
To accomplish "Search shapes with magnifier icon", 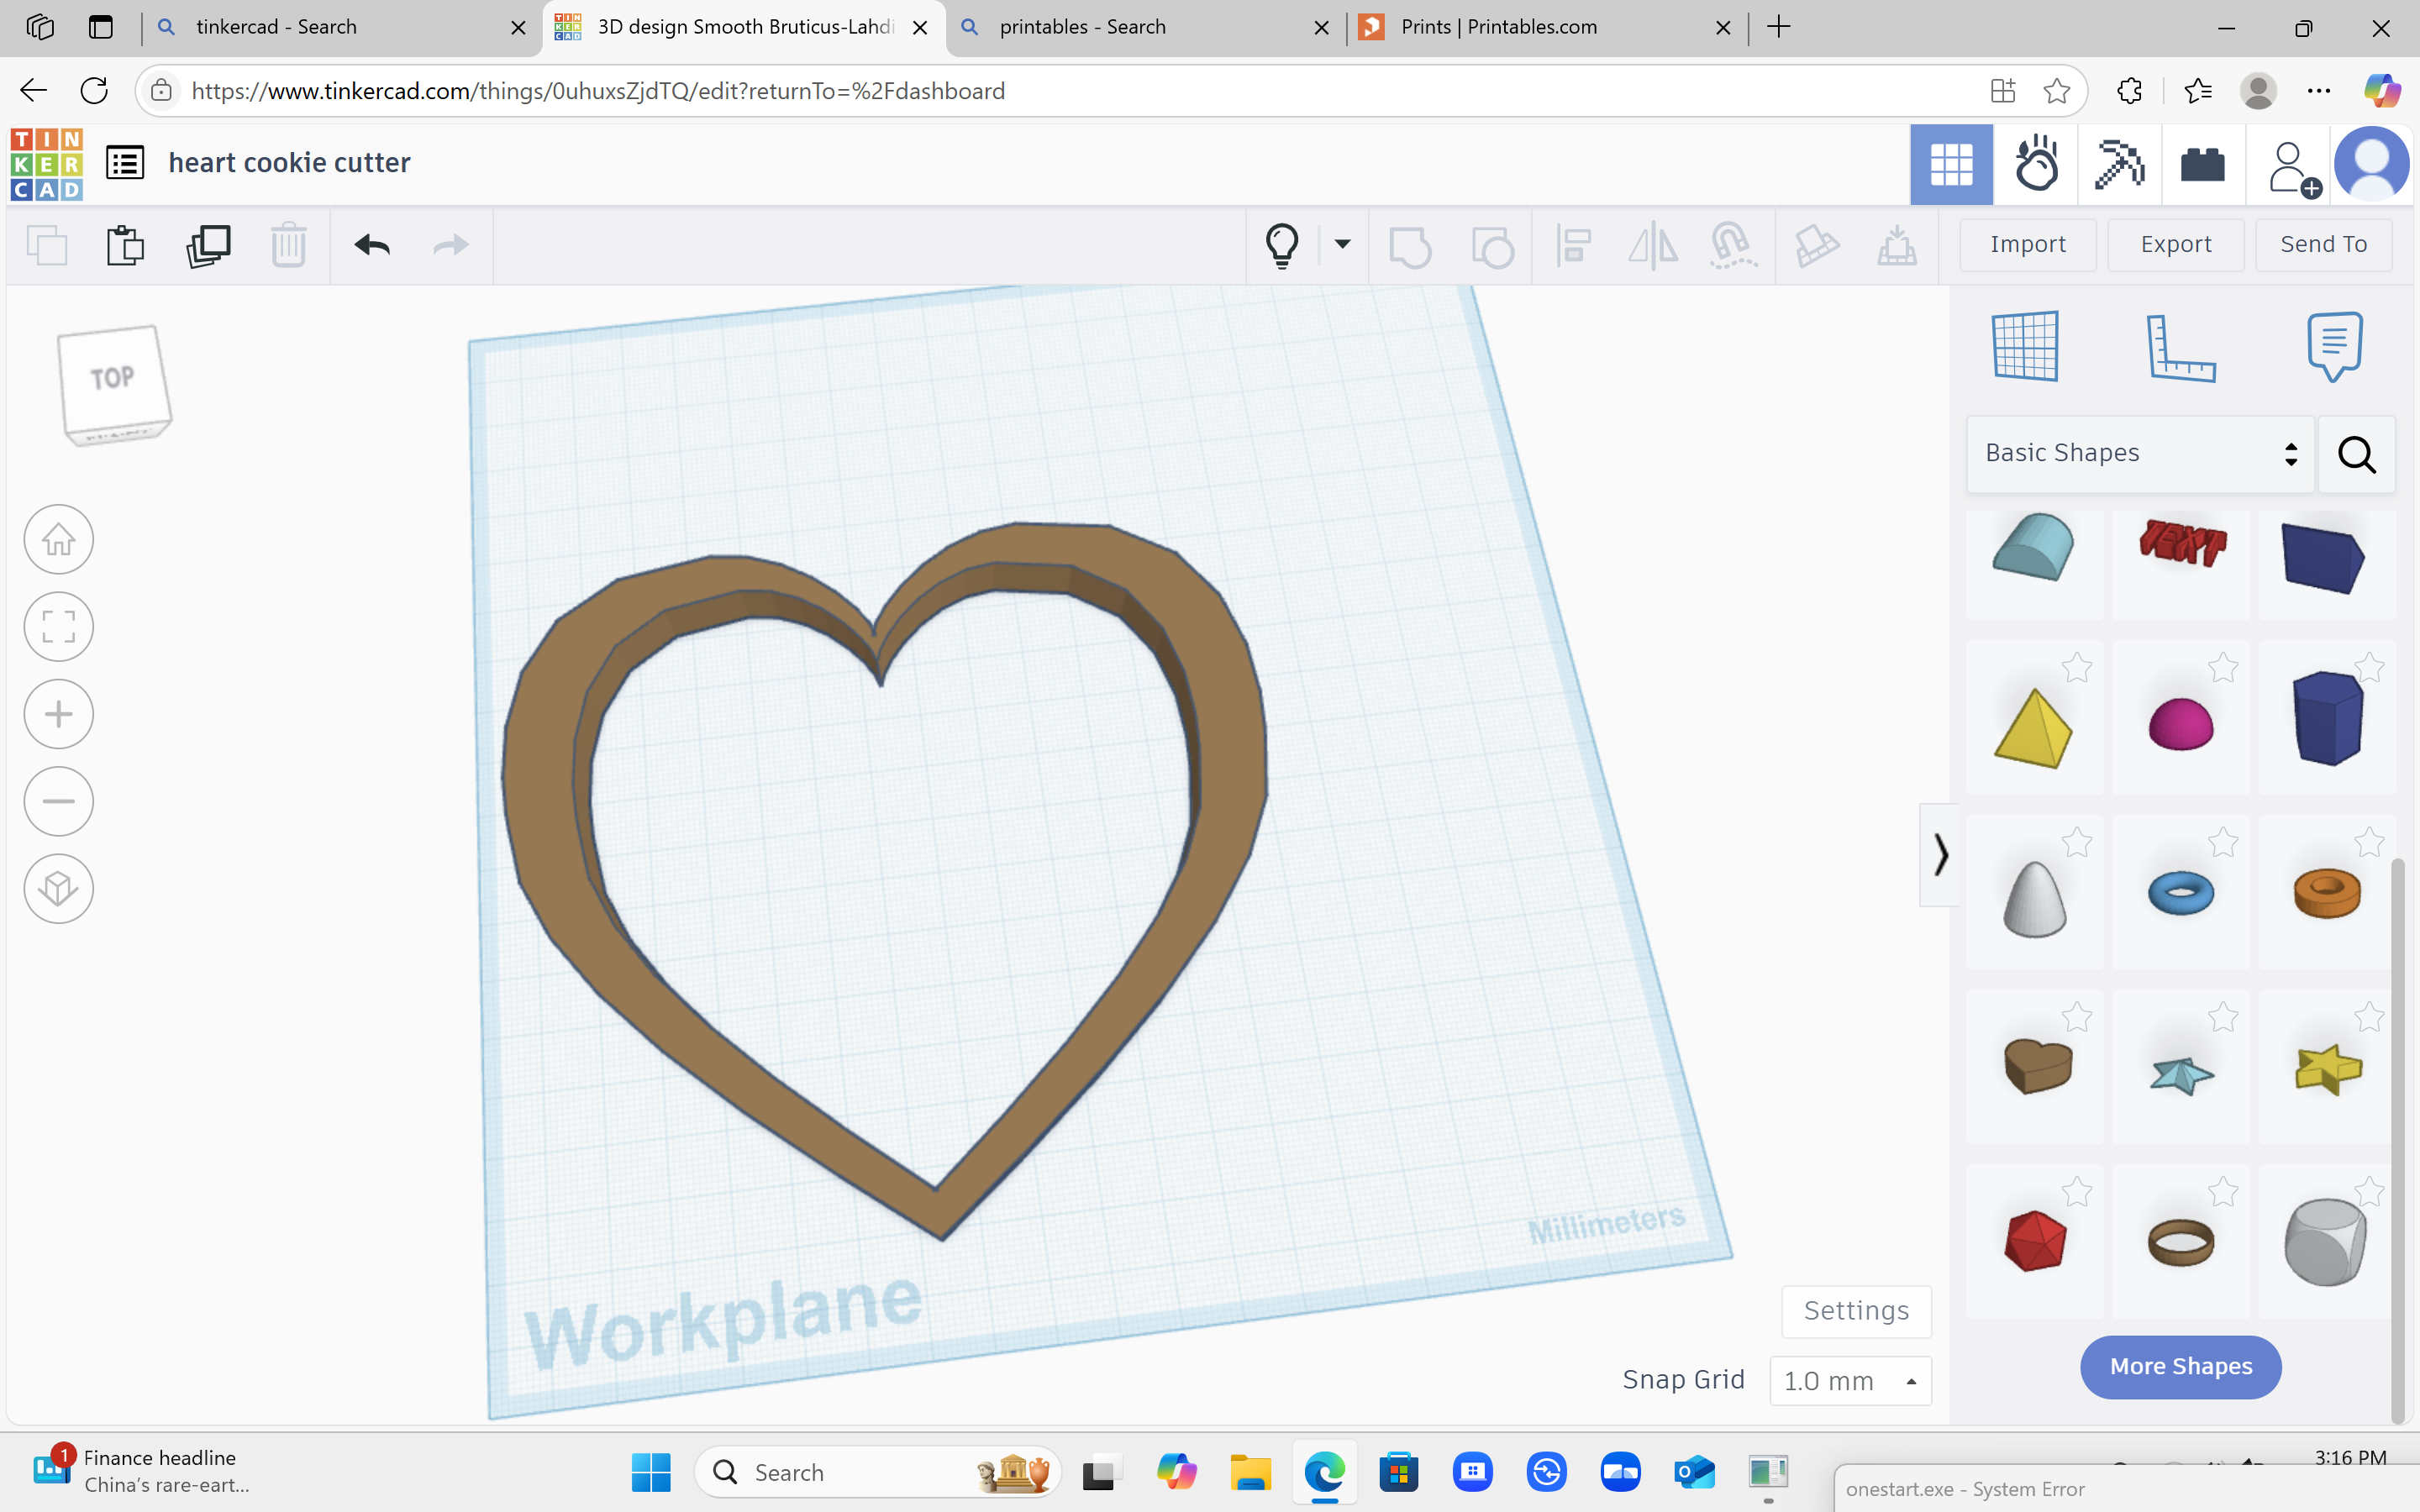I will click(2356, 454).
